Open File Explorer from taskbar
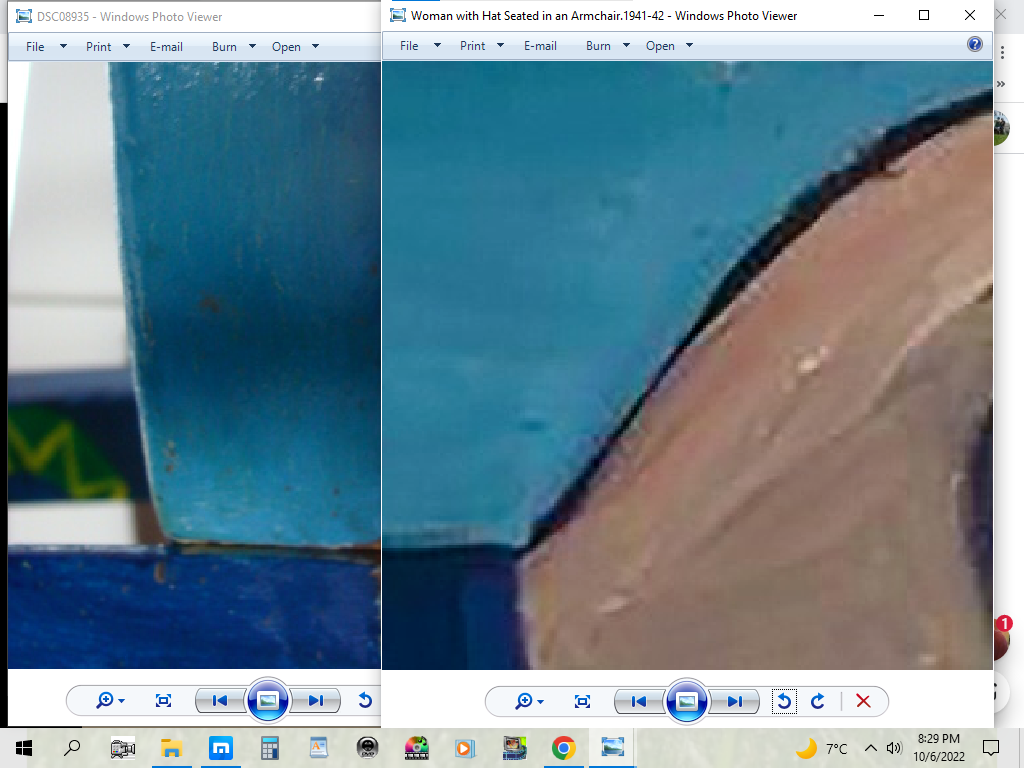 [171, 748]
